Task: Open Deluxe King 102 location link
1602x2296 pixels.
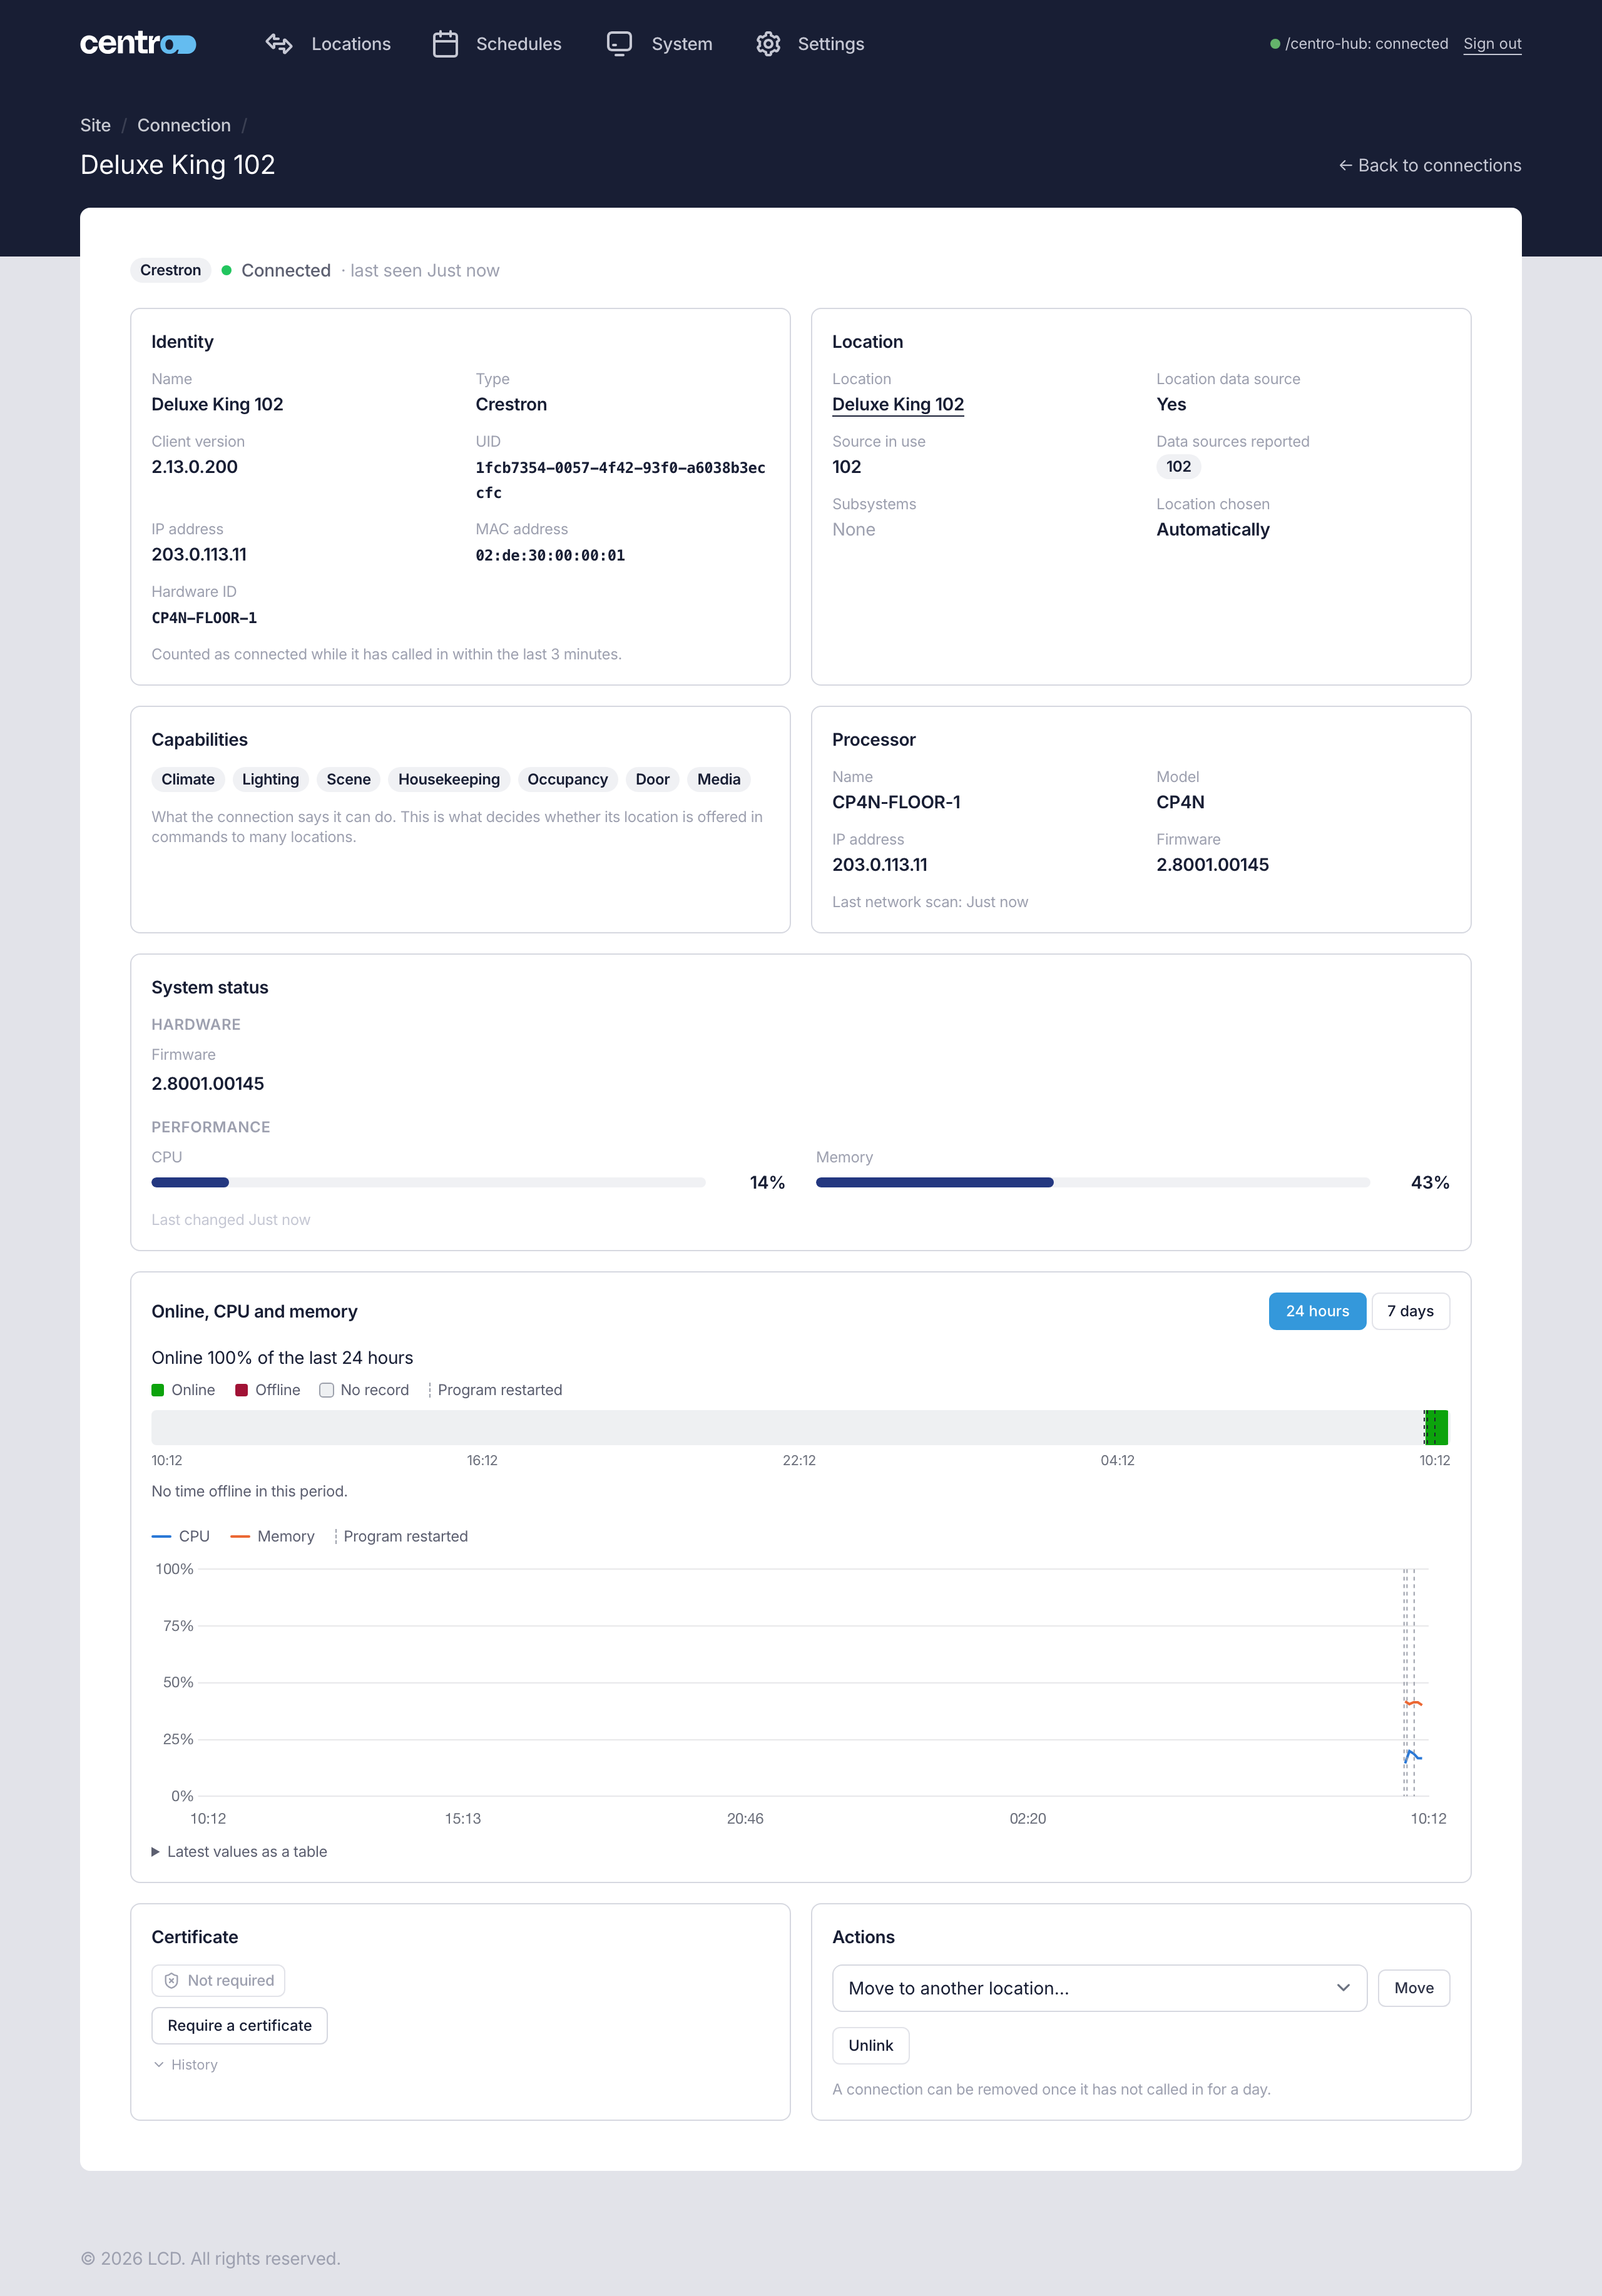Action: [898, 404]
